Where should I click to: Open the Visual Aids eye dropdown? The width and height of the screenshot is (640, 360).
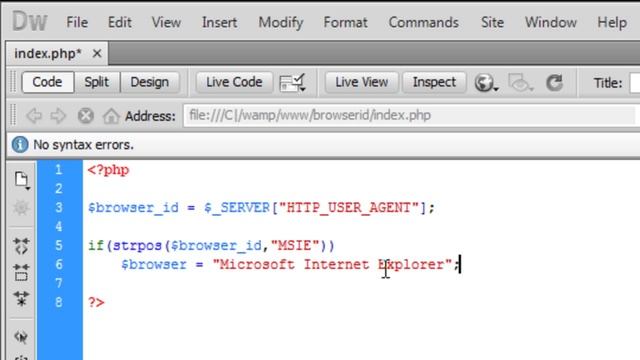[520, 83]
